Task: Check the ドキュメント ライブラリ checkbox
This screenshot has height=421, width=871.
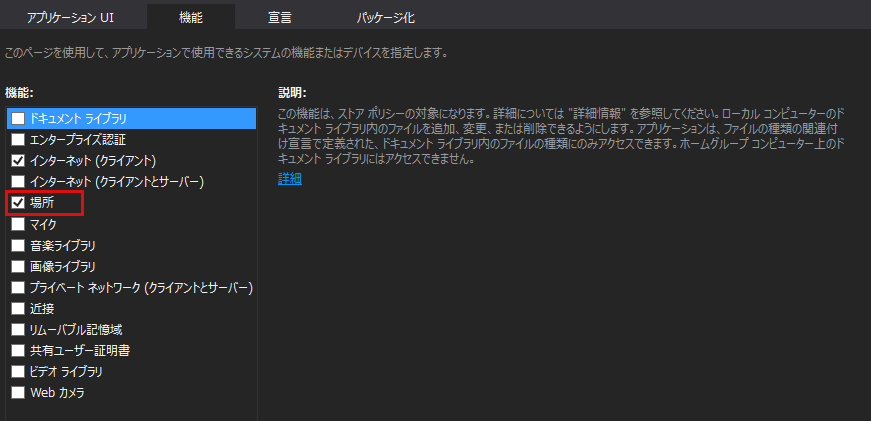Action: pyautogui.click(x=18, y=118)
